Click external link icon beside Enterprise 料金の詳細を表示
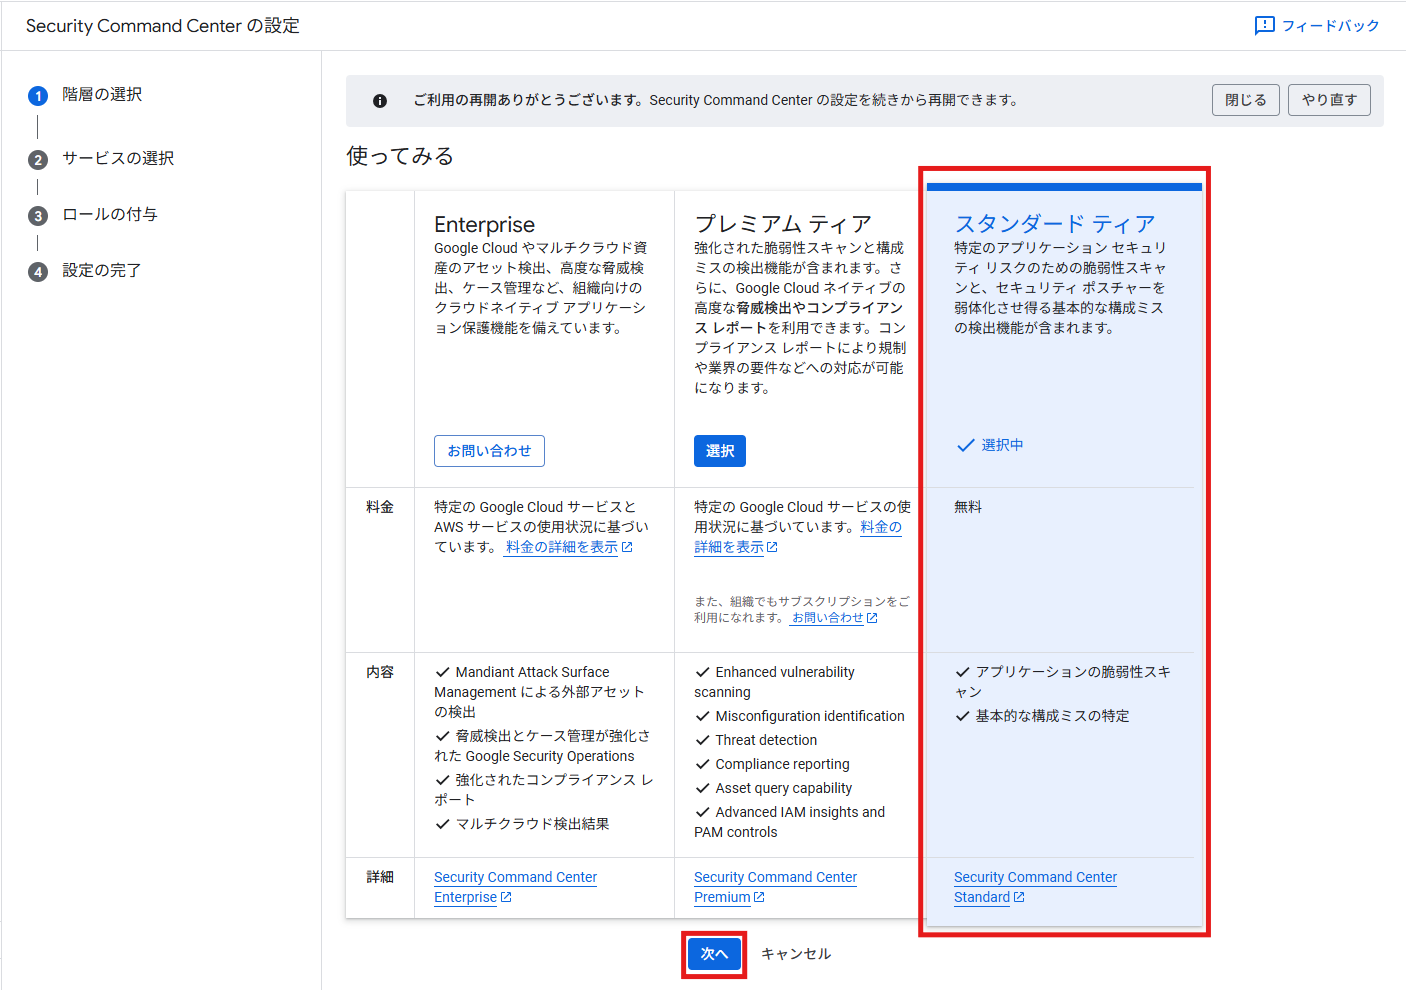Image resolution: width=1406 pixels, height=990 pixels. coord(627,547)
